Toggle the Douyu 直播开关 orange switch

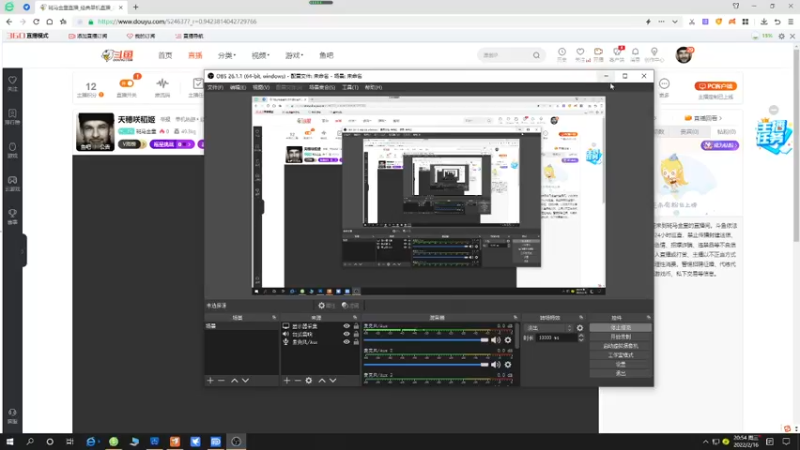[127, 83]
